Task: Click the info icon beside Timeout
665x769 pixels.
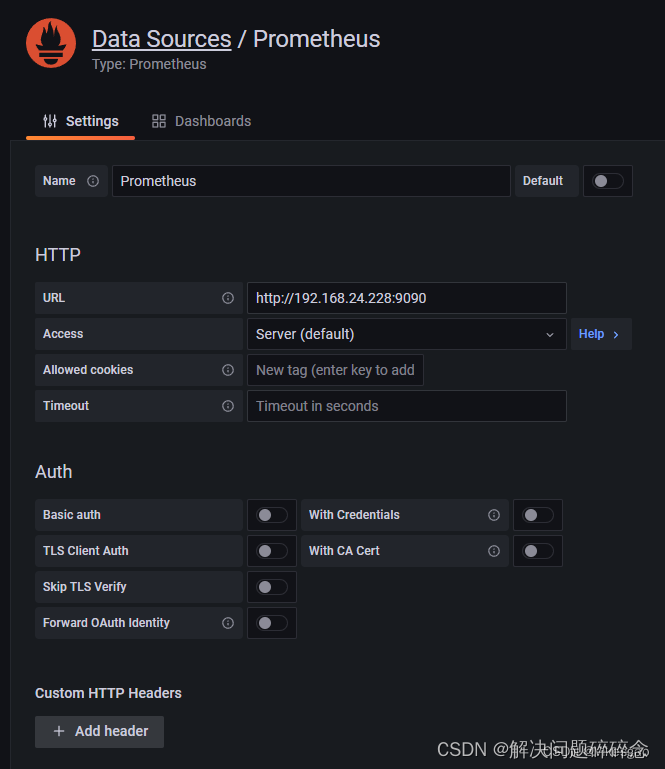Action: click(x=228, y=406)
